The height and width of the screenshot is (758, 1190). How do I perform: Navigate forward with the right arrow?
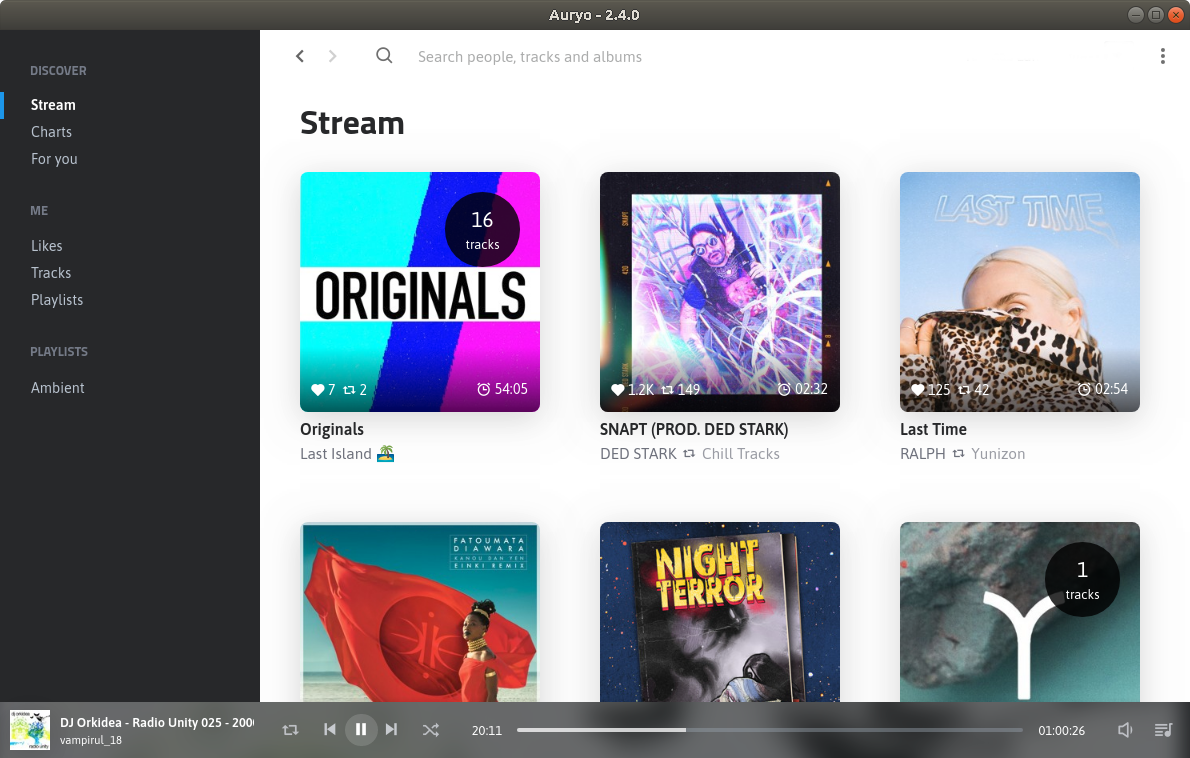click(333, 56)
